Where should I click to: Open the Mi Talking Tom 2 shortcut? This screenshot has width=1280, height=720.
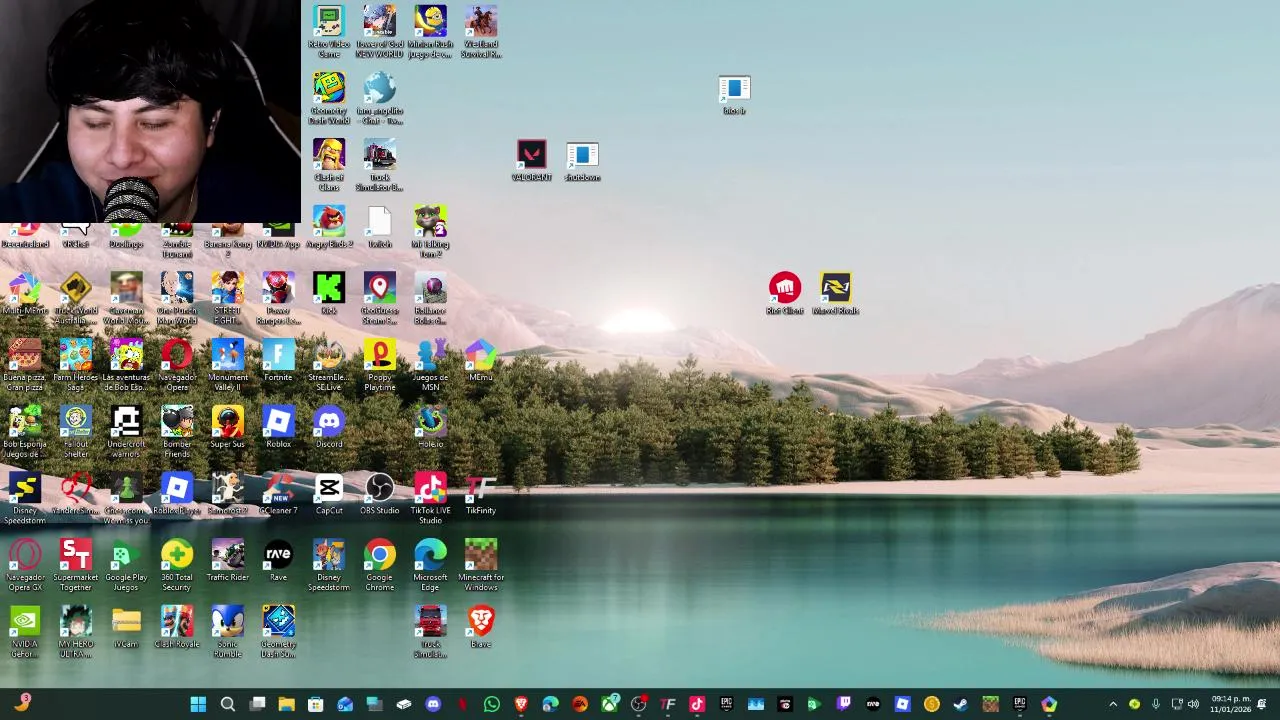(430, 231)
